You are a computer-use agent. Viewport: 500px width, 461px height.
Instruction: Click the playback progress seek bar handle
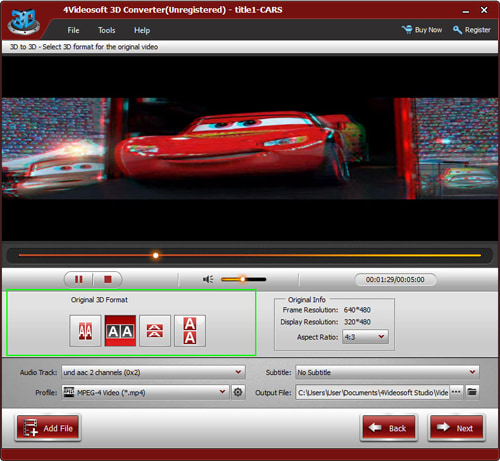(155, 255)
